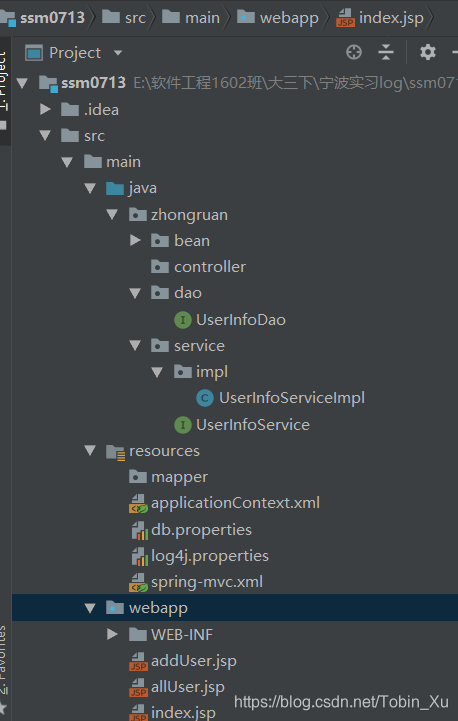Select webapp in the breadcrumb bar
The image size is (458, 721).
point(289,18)
